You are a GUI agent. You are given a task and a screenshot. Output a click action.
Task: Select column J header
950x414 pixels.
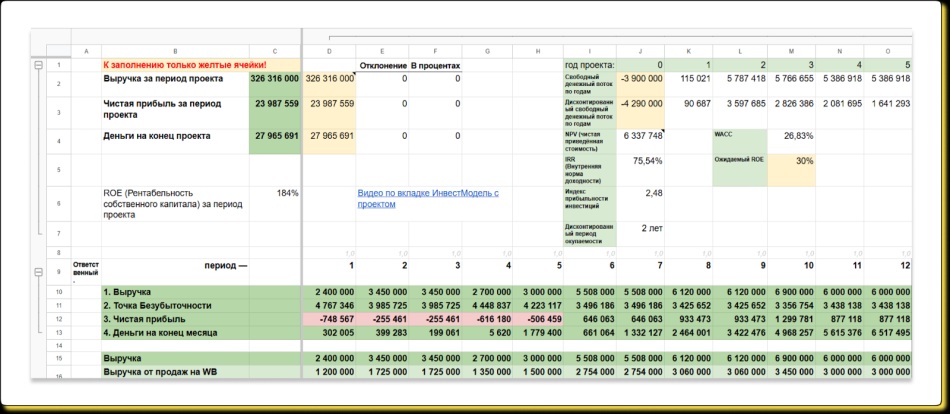click(640, 51)
